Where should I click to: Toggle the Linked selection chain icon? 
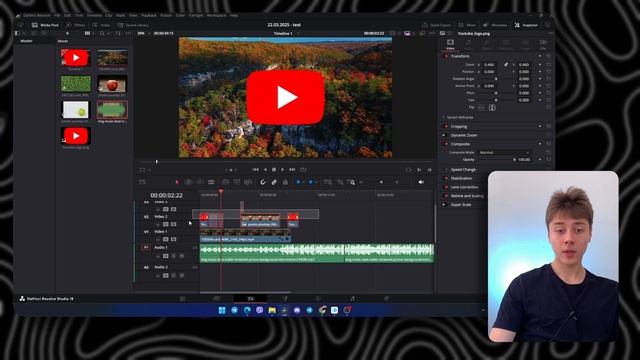tap(274, 182)
